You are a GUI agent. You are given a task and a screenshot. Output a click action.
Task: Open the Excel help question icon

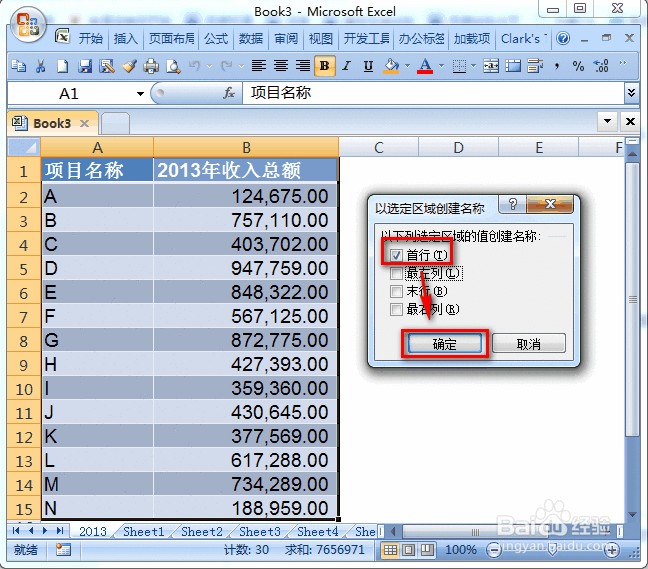coord(563,38)
